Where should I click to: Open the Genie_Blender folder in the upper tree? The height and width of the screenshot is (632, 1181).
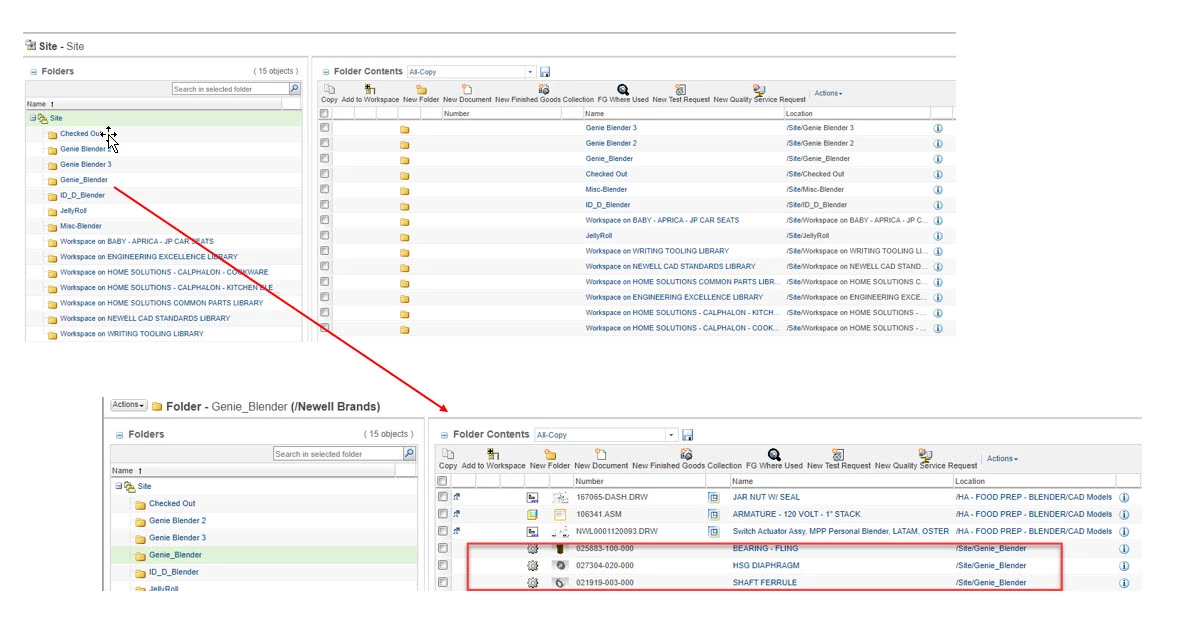tap(84, 180)
